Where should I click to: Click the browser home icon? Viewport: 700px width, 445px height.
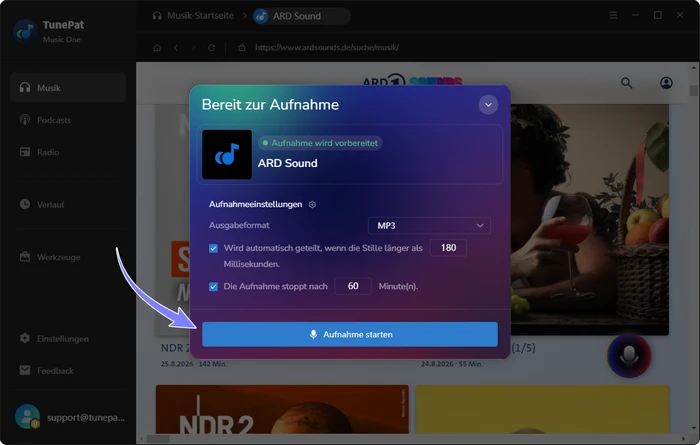point(157,47)
